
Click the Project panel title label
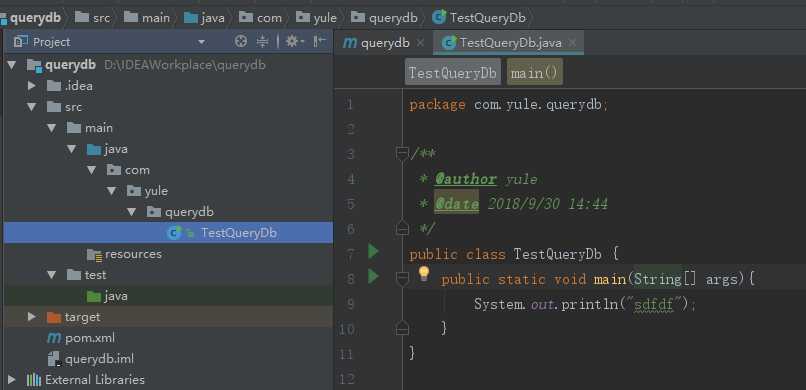click(51, 42)
